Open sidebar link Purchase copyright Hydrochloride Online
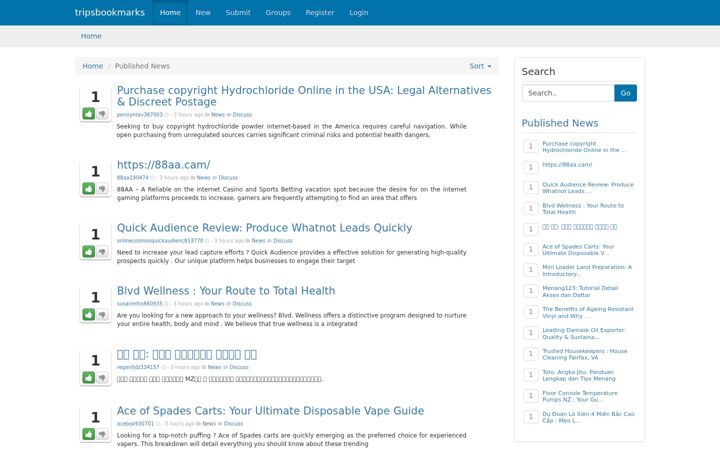The image size is (720, 450). (584, 147)
